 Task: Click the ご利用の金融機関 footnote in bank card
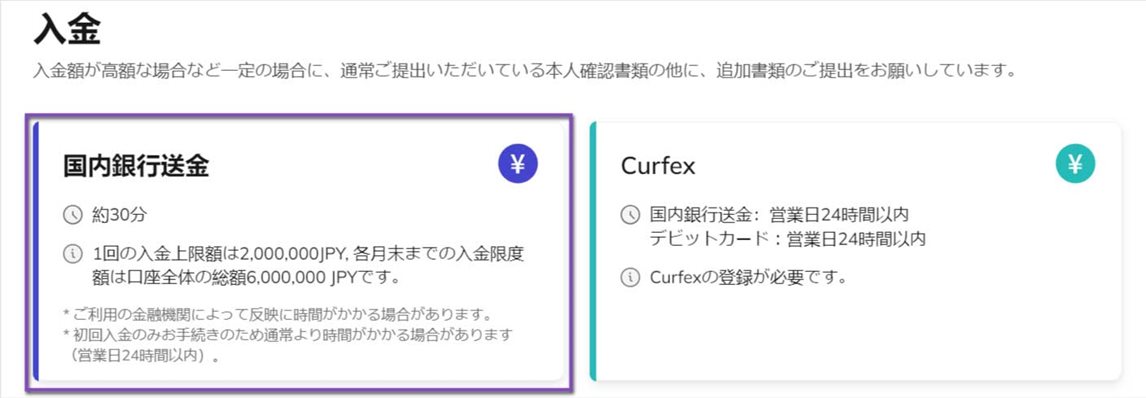pos(276,315)
